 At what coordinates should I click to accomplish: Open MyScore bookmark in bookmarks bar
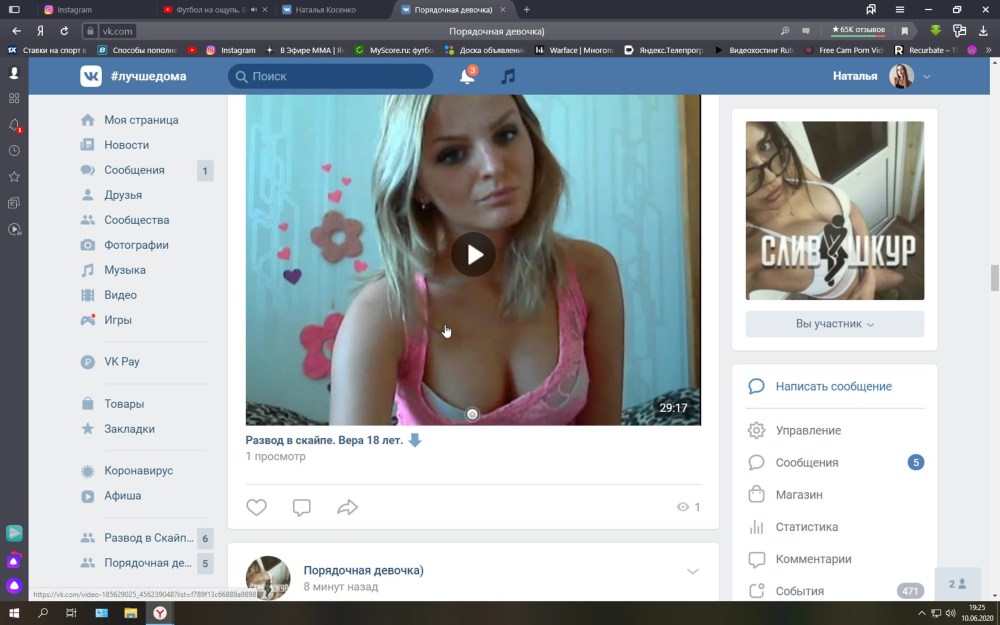(x=394, y=50)
